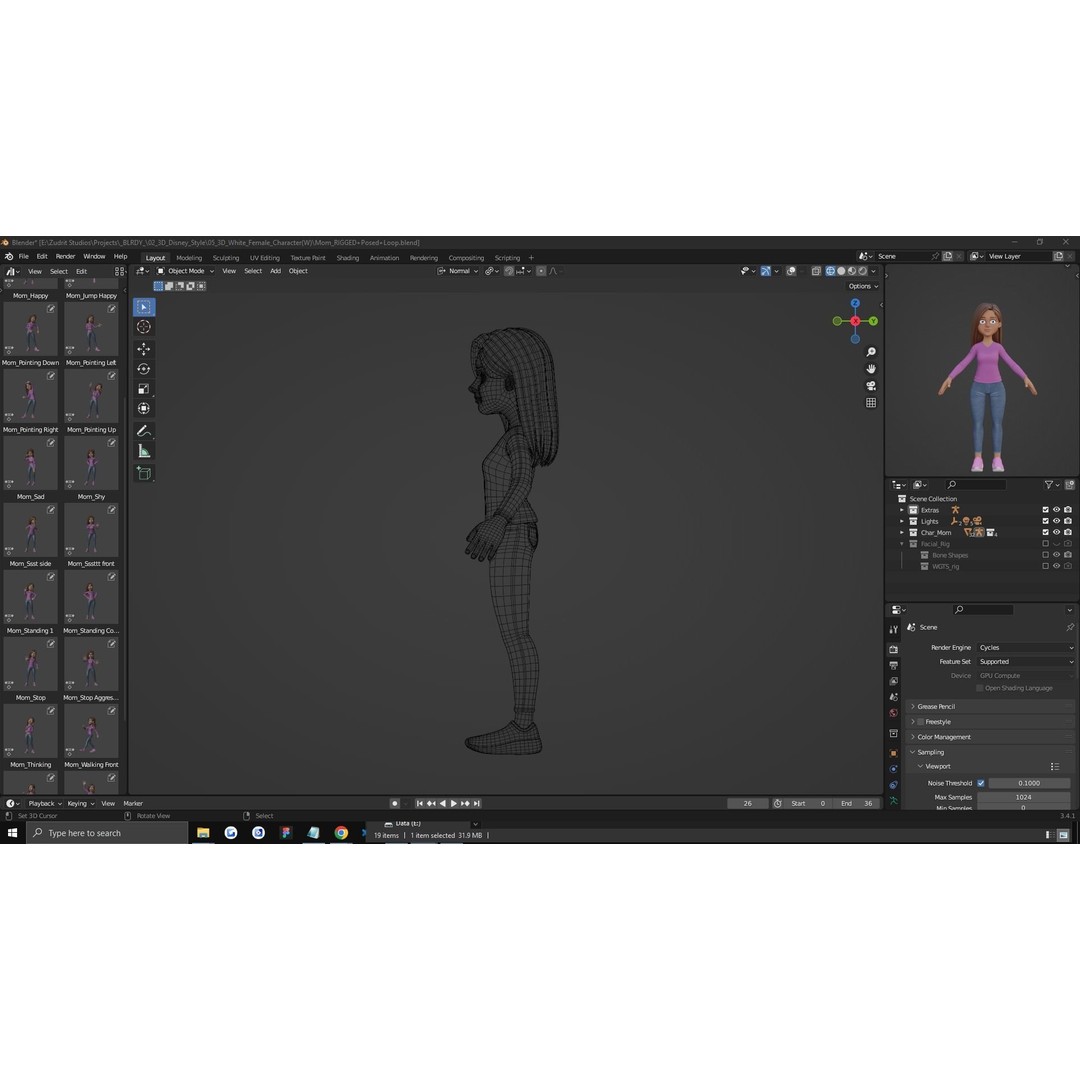Open the View Layer properties tab icon
This screenshot has width=1080, height=1080.
893,681
